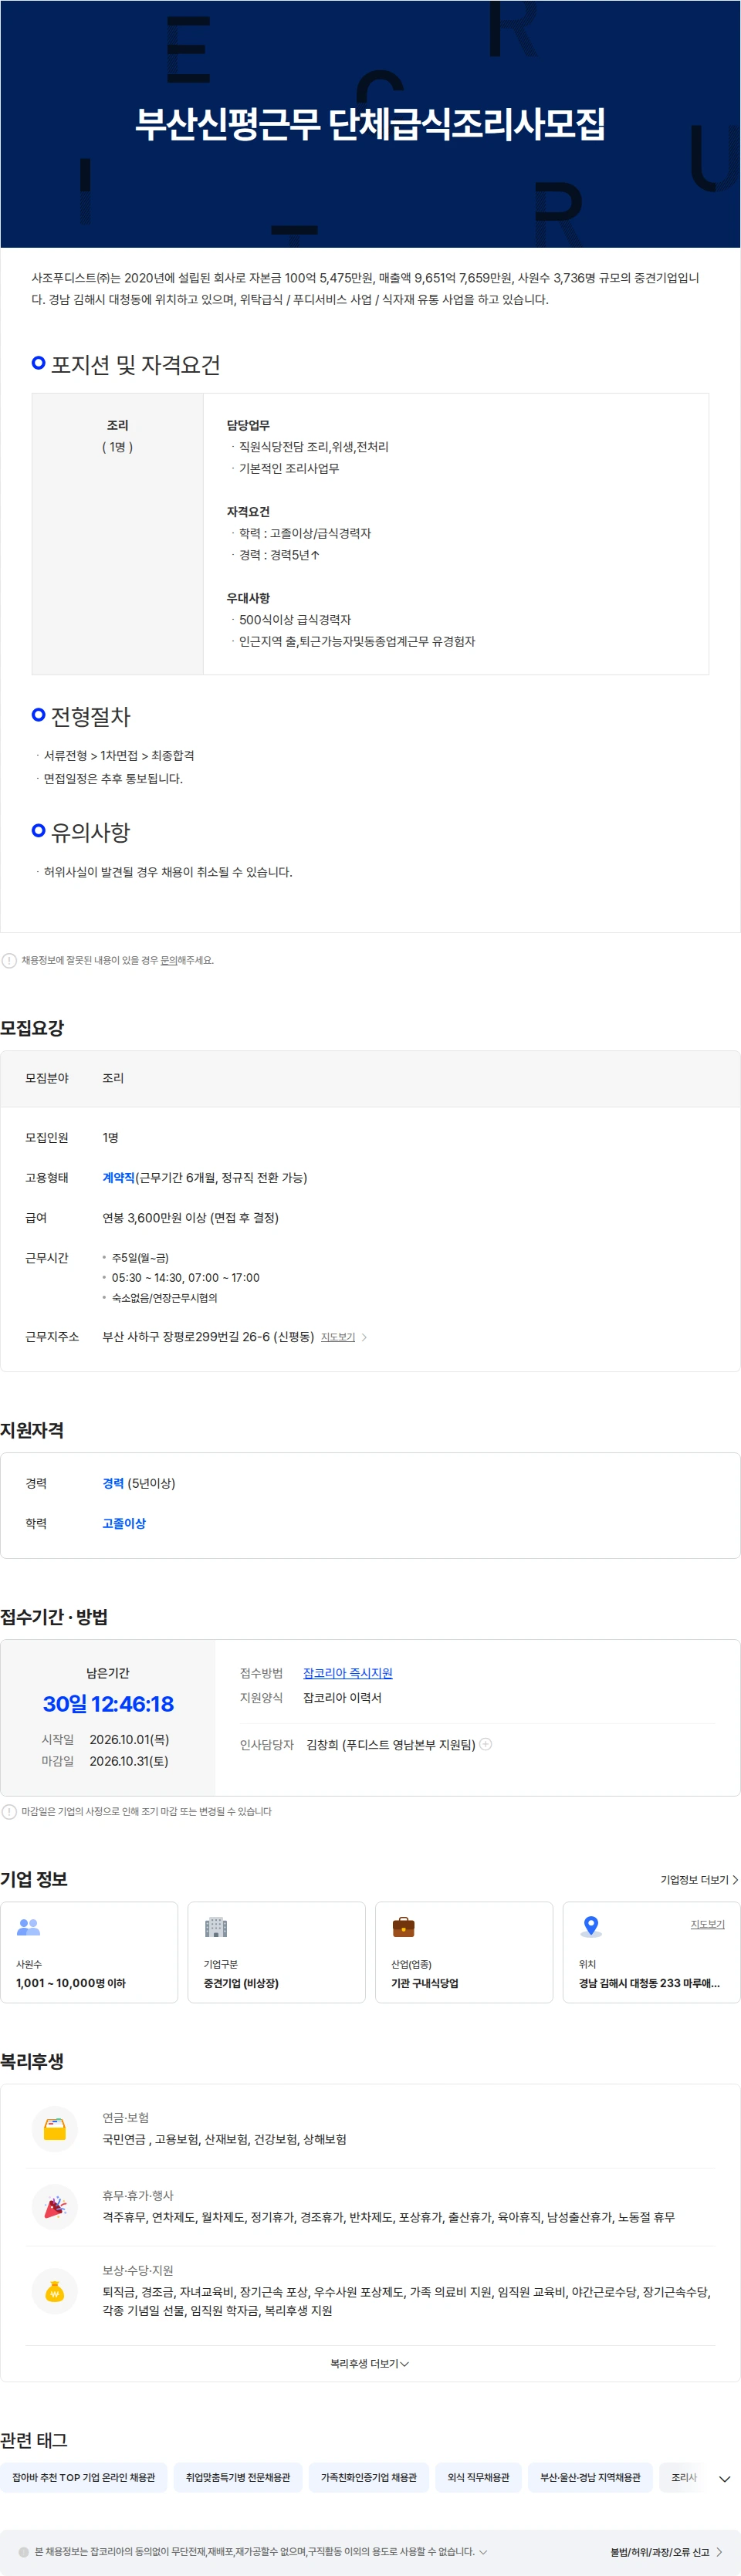Click the info icon beside 채용정보 notice
Image resolution: width=741 pixels, height=2576 pixels.
[9, 960]
